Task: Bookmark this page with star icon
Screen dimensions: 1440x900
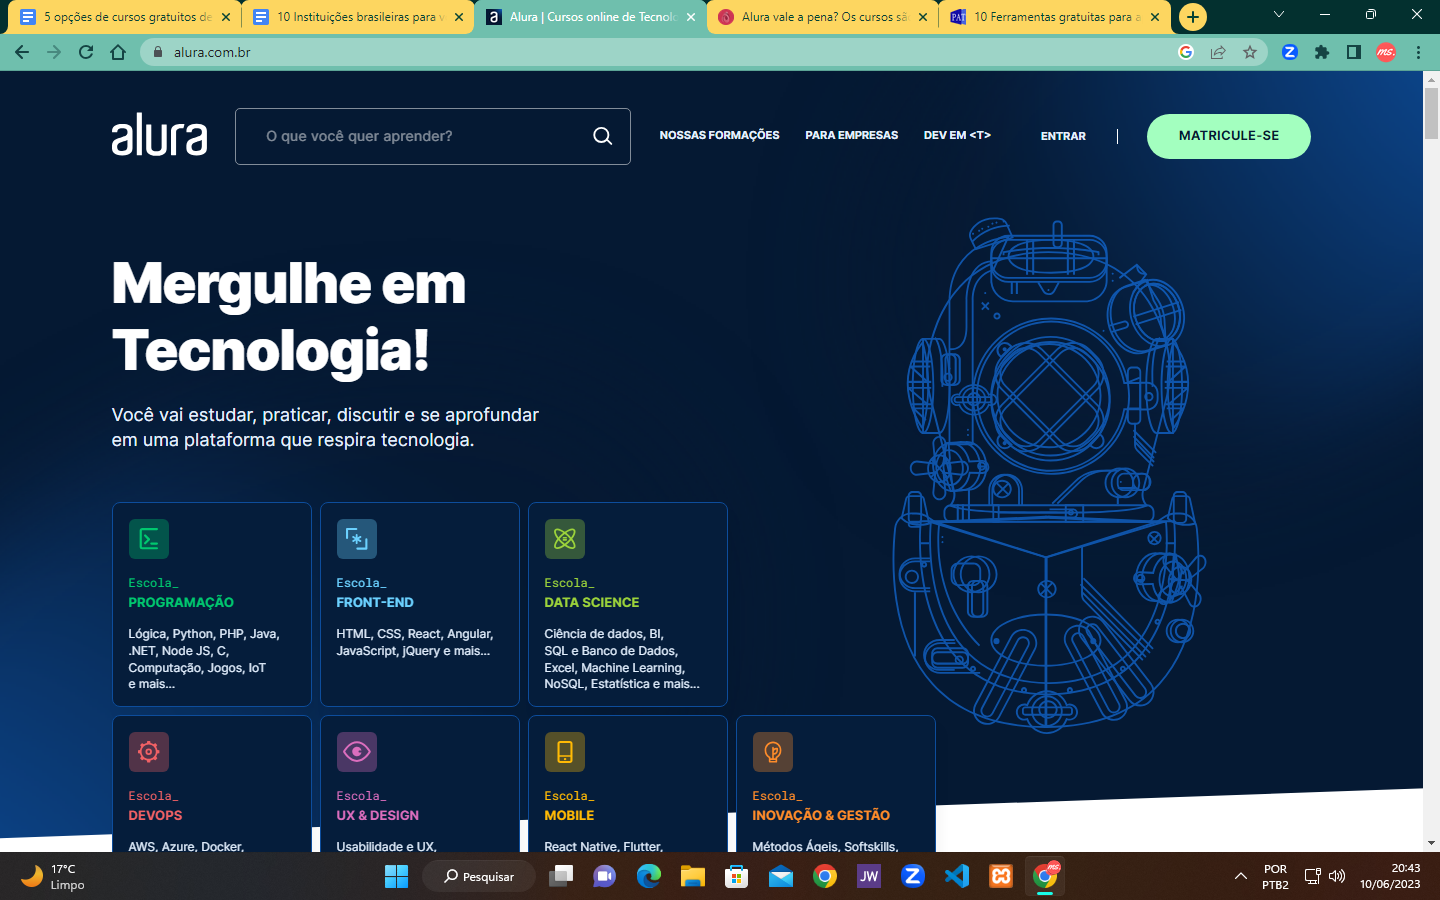Action: point(1250,52)
